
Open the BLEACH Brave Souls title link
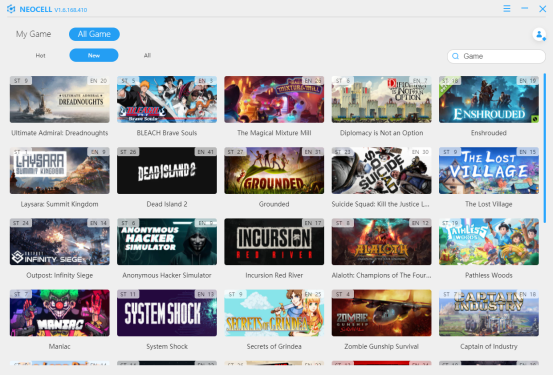[167, 133]
